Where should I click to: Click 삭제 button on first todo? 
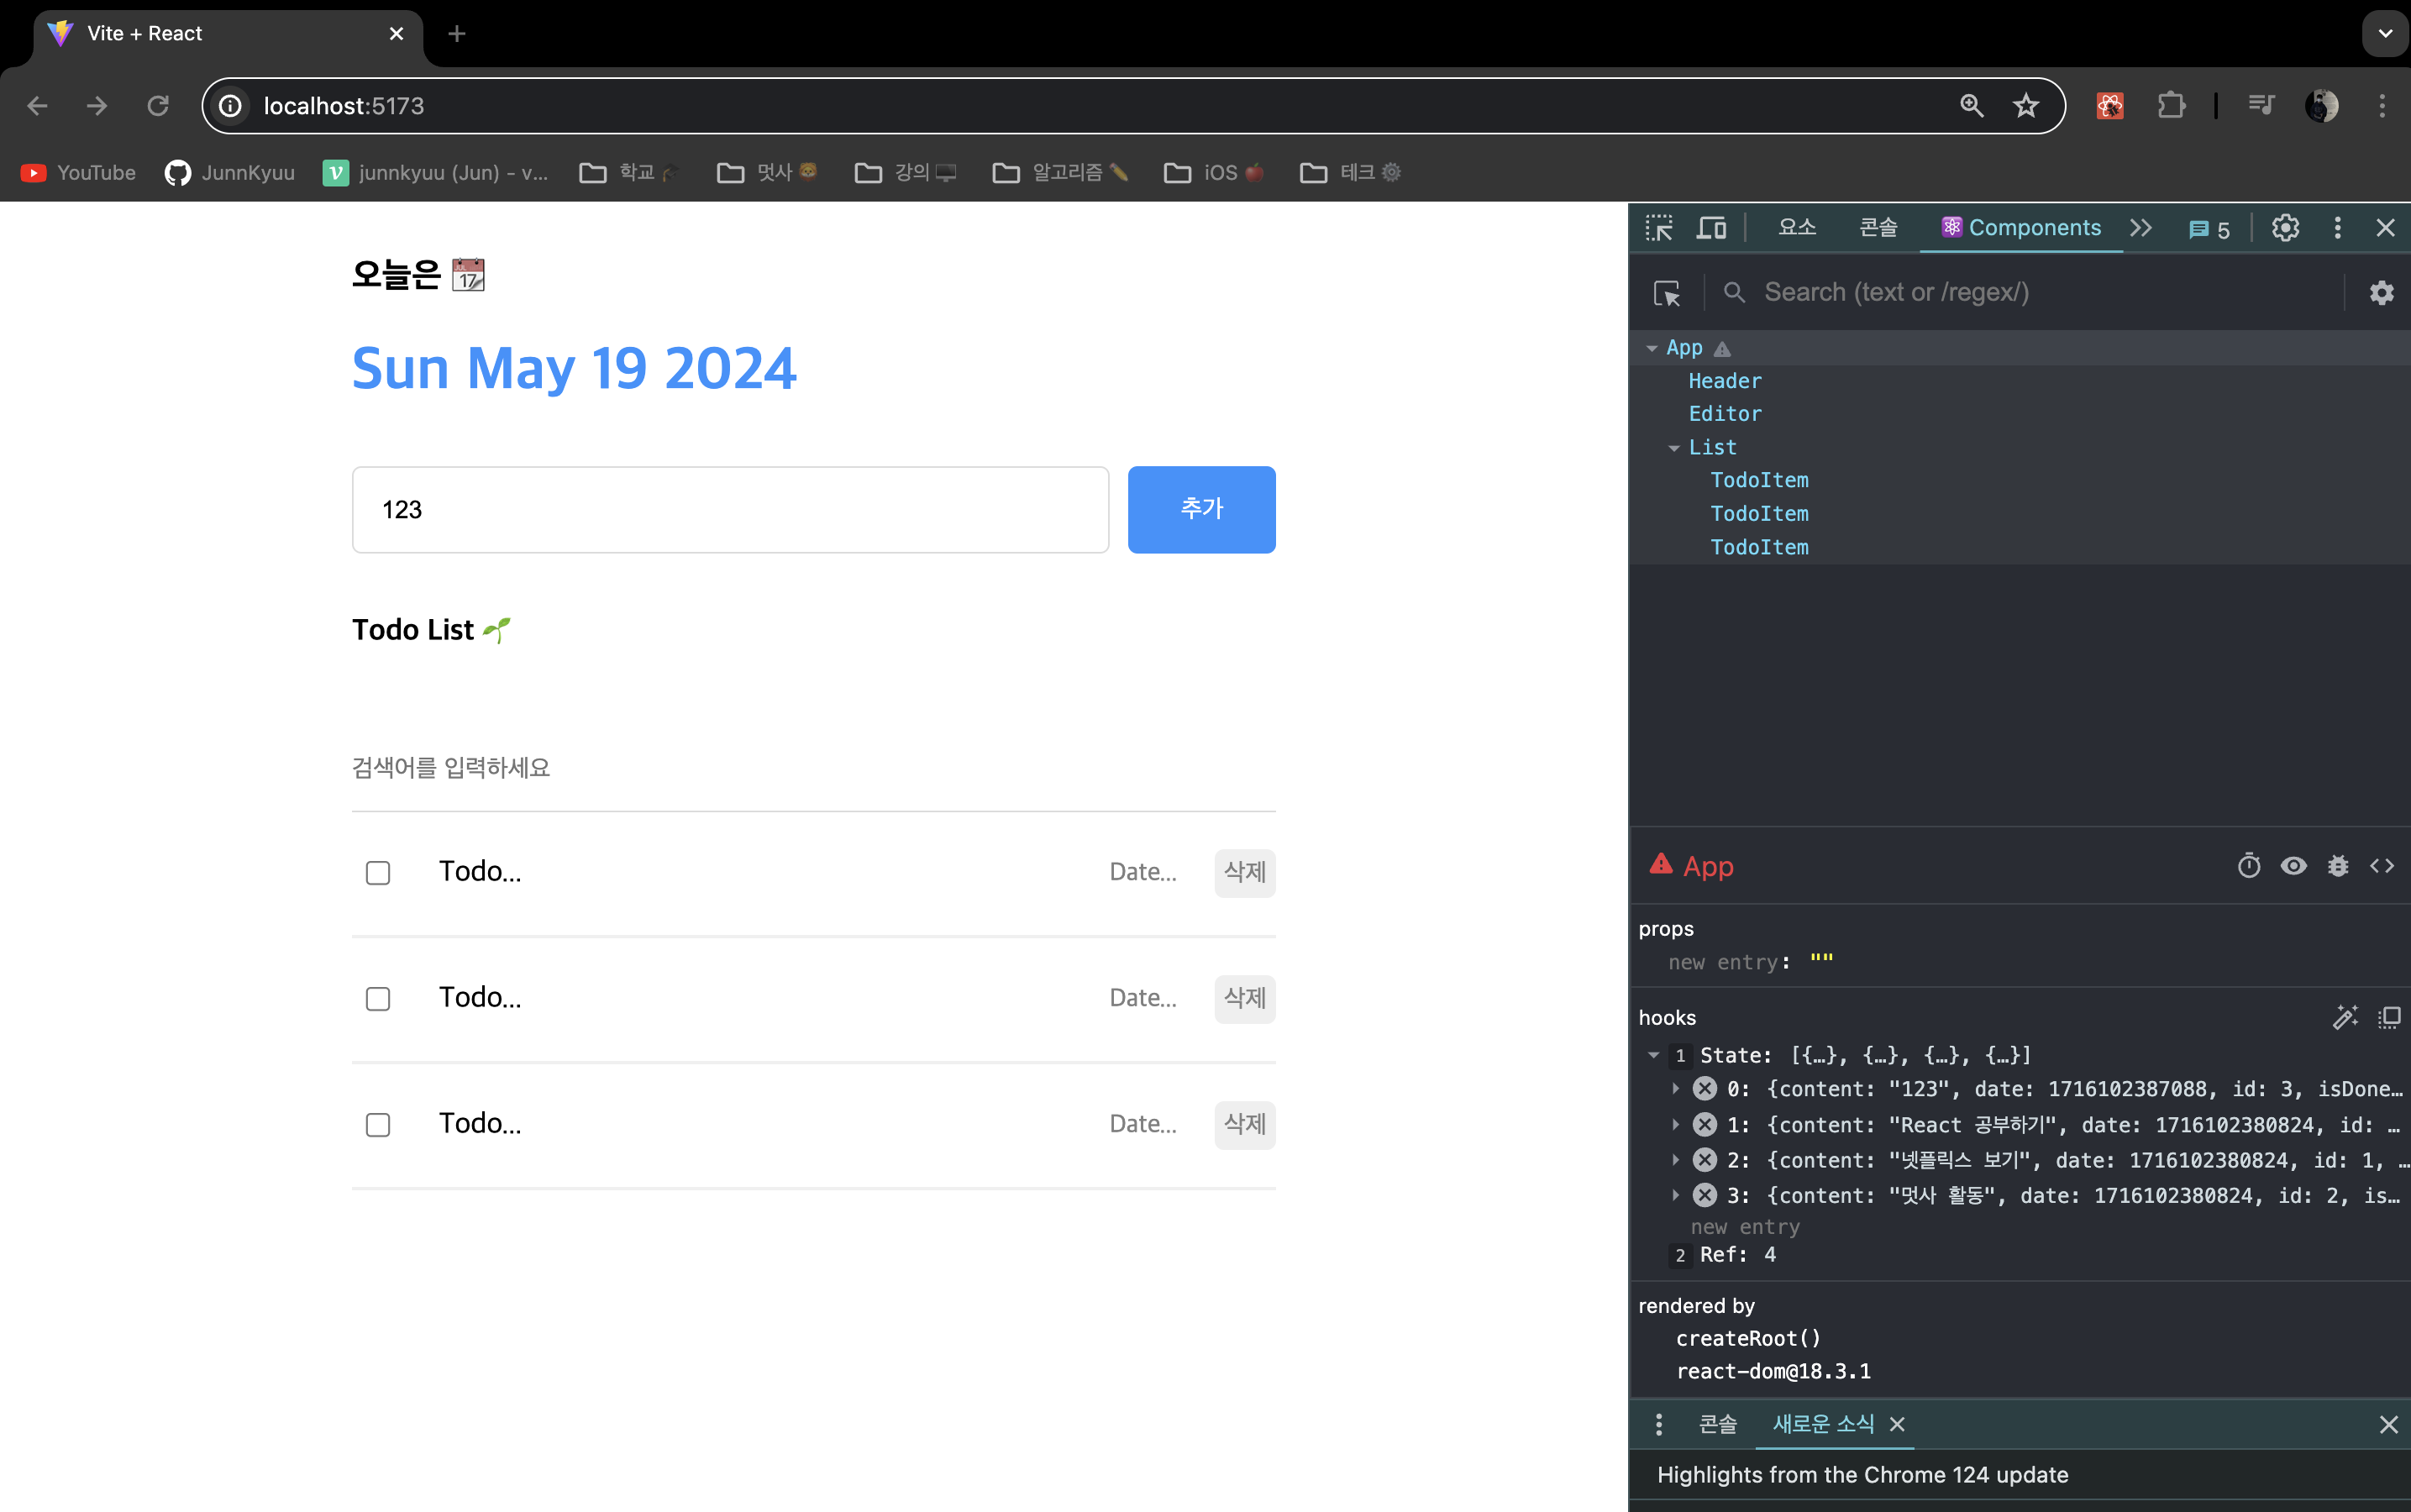click(x=1244, y=873)
